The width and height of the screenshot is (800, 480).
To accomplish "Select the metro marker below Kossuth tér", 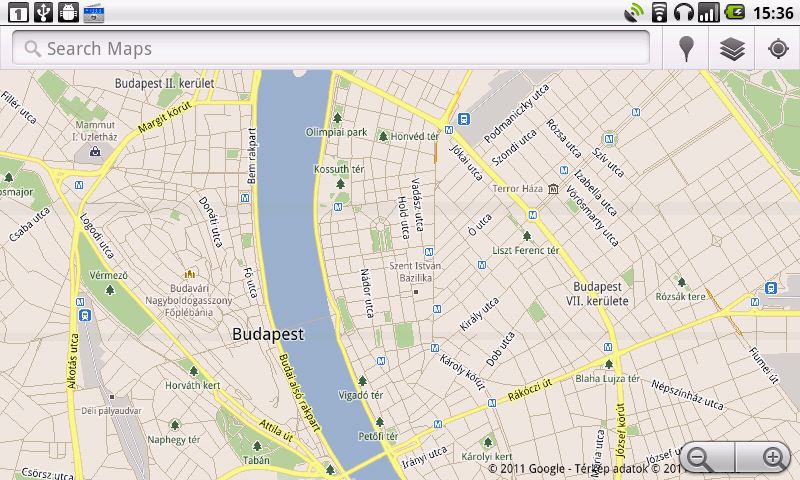I will pyautogui.click(x=338, y=207).
